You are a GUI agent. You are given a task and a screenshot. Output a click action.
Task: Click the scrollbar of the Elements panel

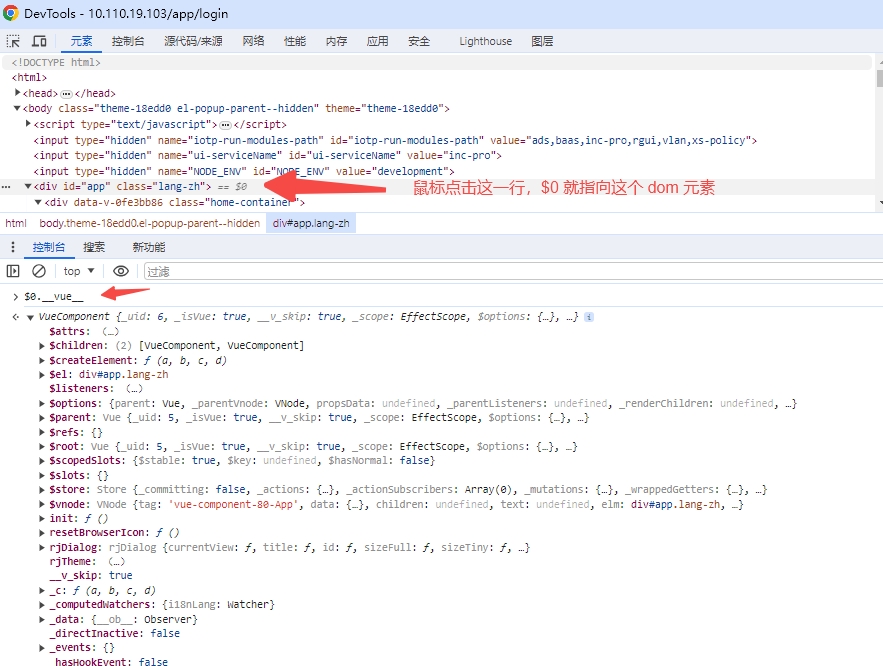click(880, 79)
